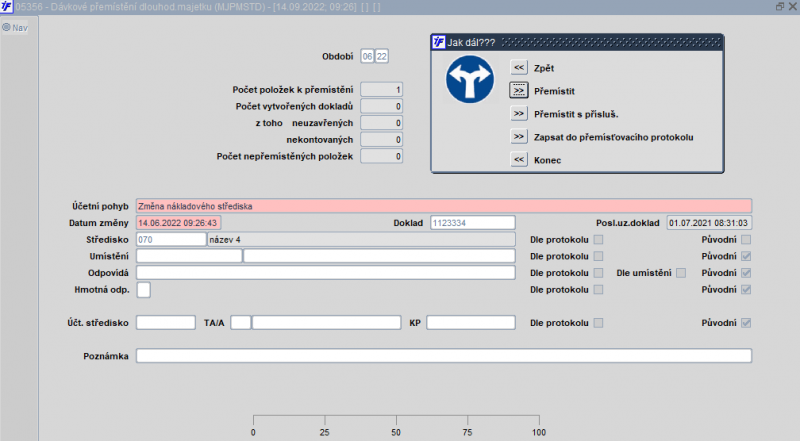Toggle Původní checkbox in Odpovídá row

pos(746,273)
